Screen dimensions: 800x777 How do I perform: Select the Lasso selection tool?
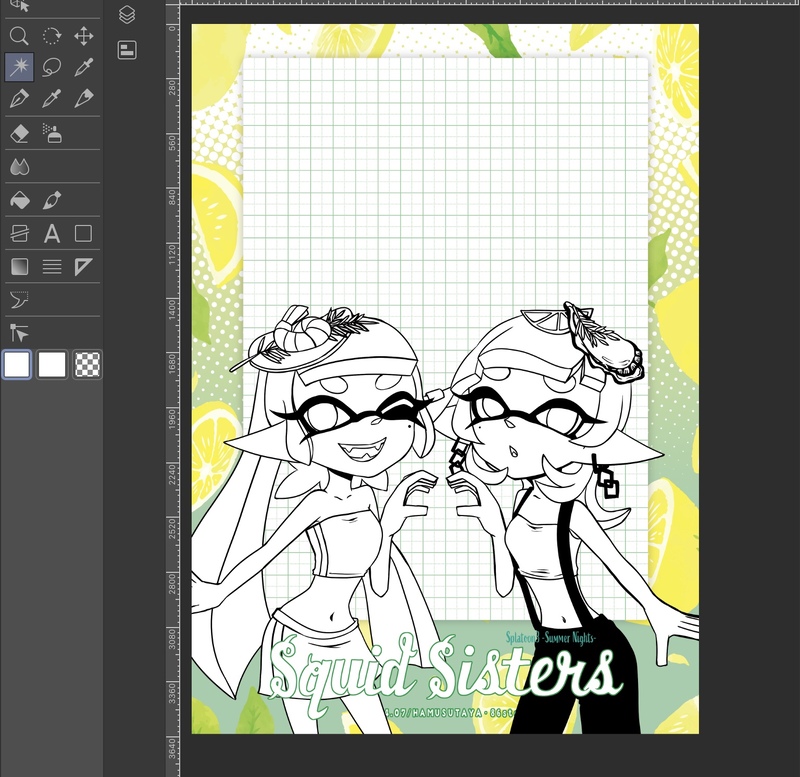52,67
